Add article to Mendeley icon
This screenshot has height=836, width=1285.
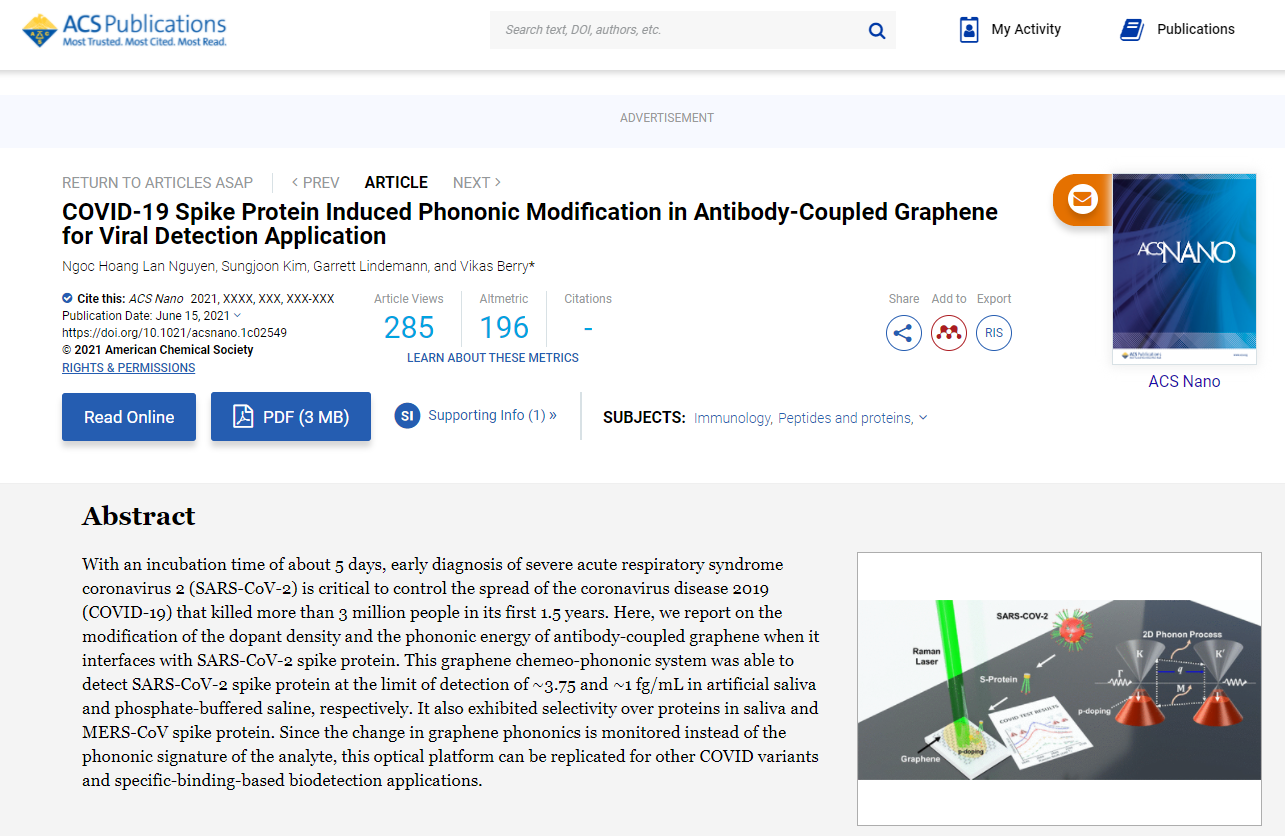point(949,333)
